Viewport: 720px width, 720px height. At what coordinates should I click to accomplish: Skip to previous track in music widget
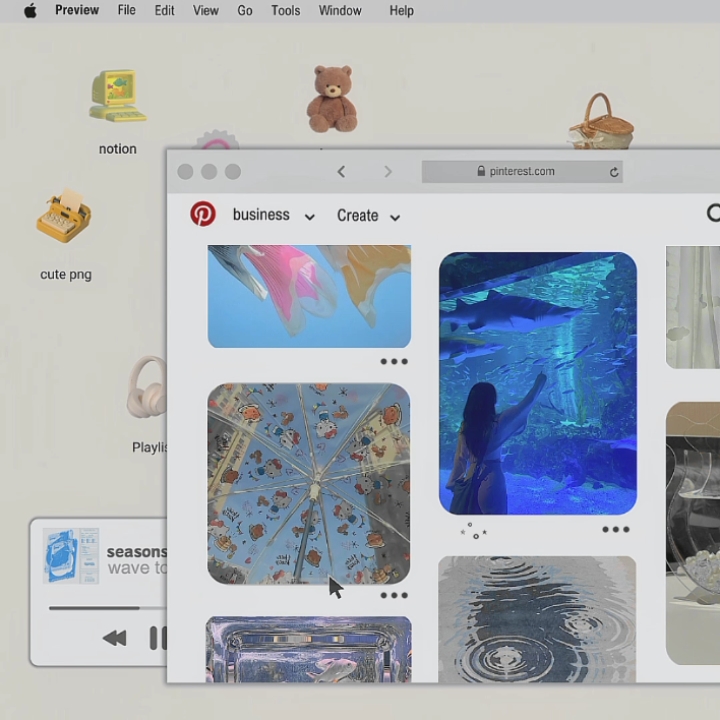(115, 638)
